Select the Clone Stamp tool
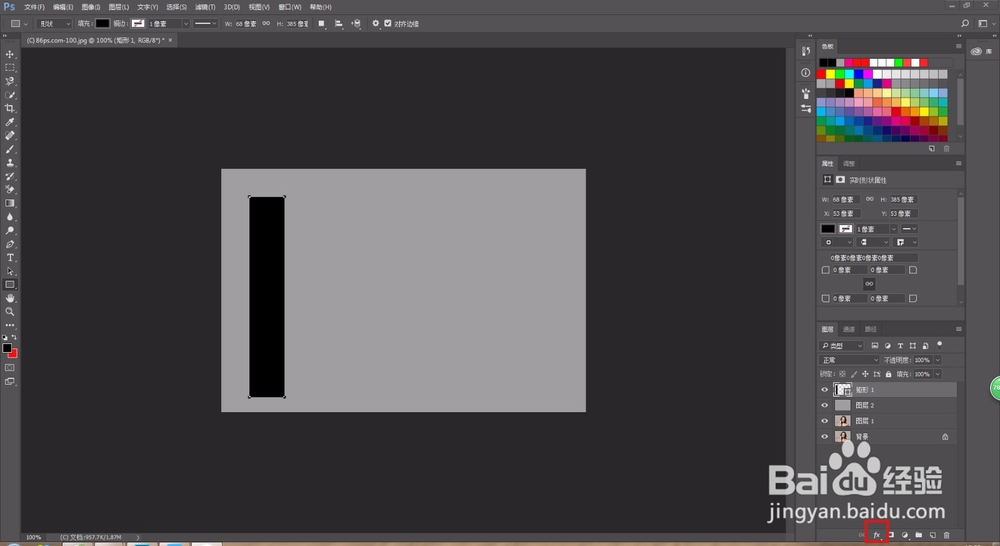 point(10,162)
